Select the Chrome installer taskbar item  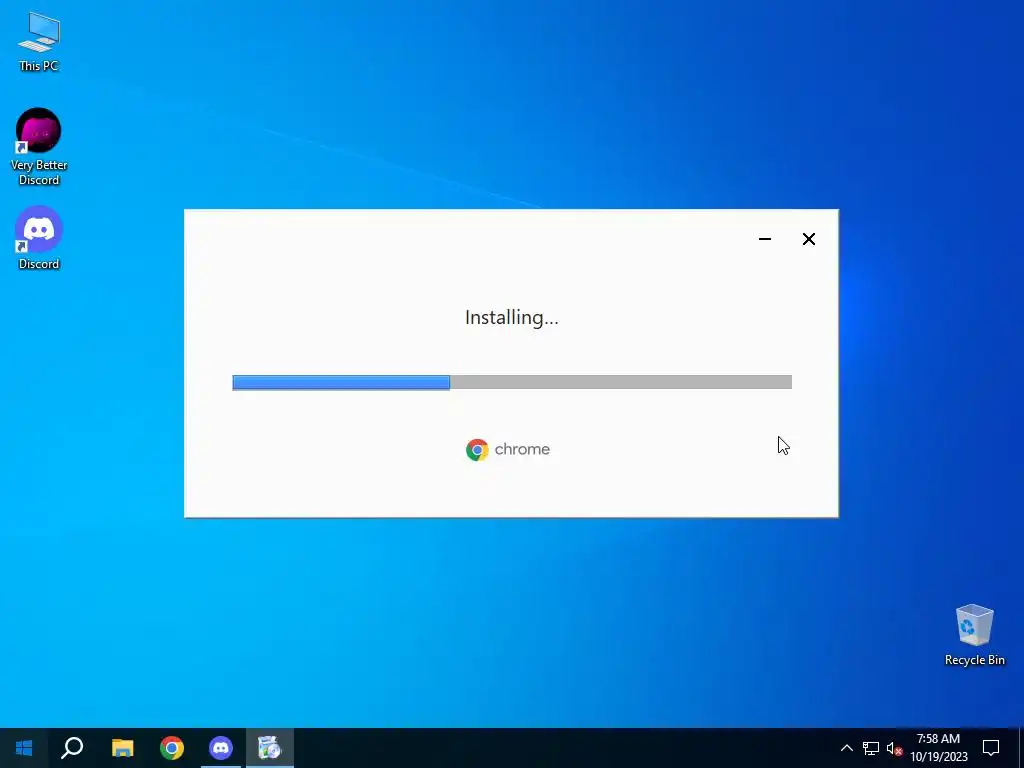(x=270, y=748)
